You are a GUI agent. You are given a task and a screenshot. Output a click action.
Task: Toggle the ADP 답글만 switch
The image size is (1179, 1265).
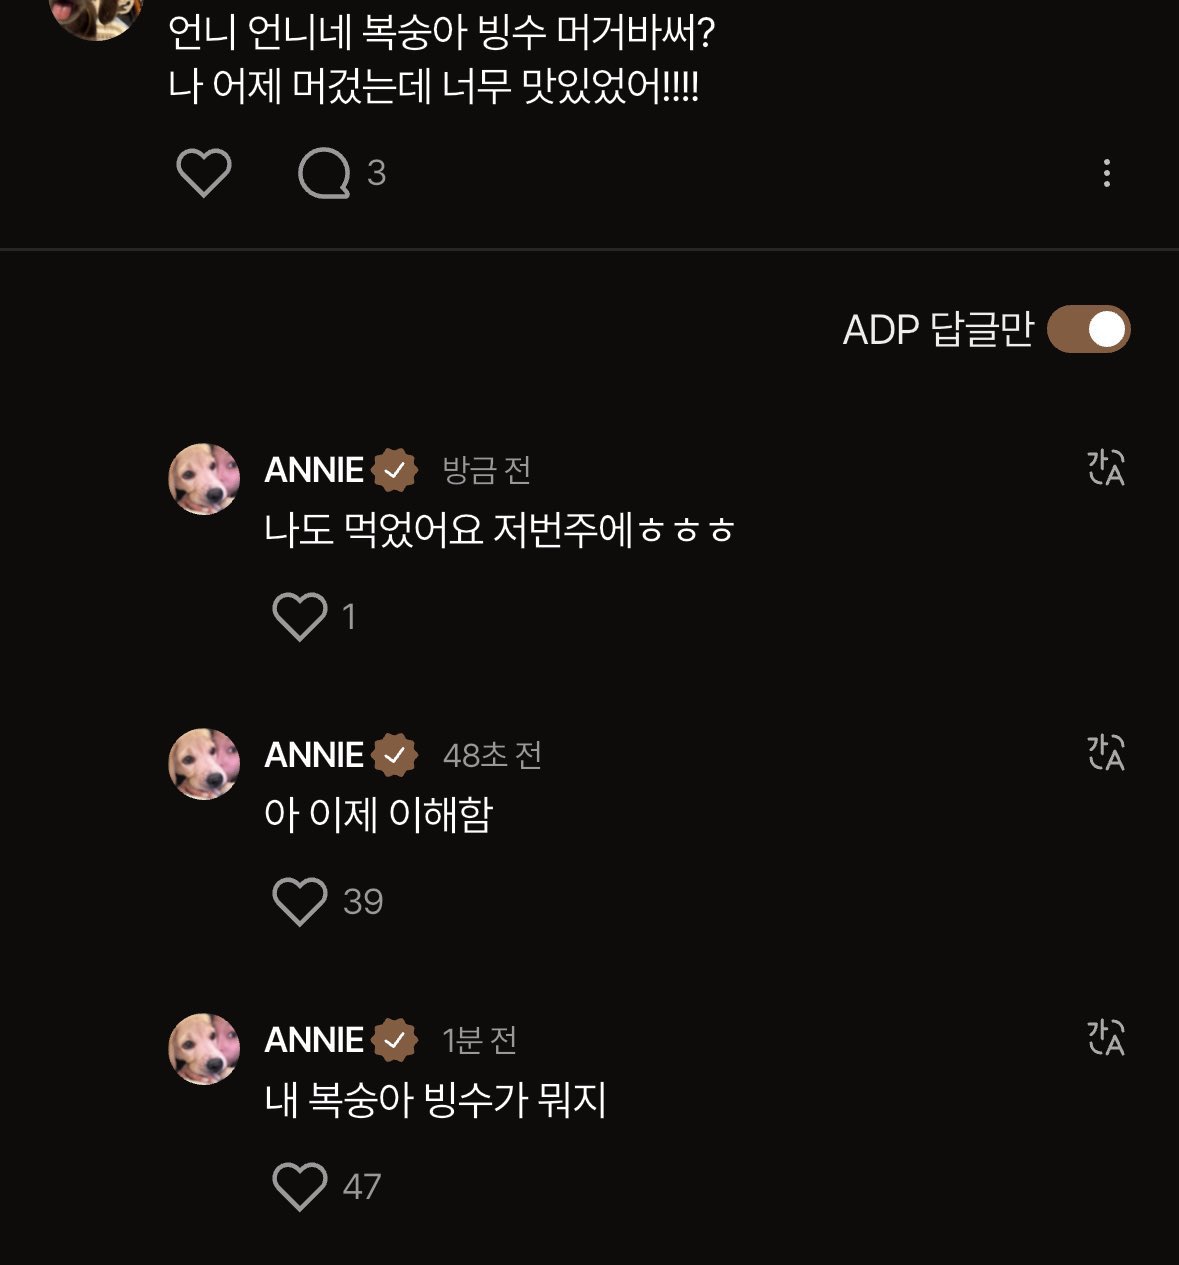coord(1088,330)
